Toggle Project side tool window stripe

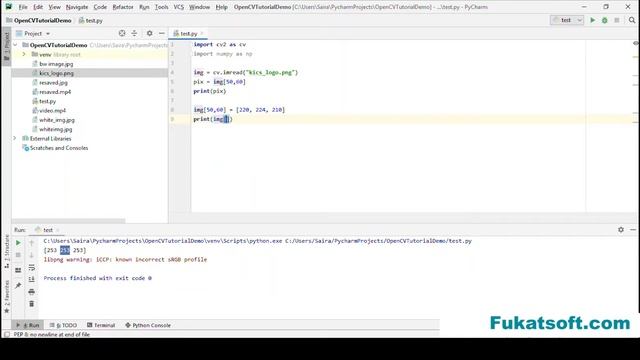[x=6, y=47]
